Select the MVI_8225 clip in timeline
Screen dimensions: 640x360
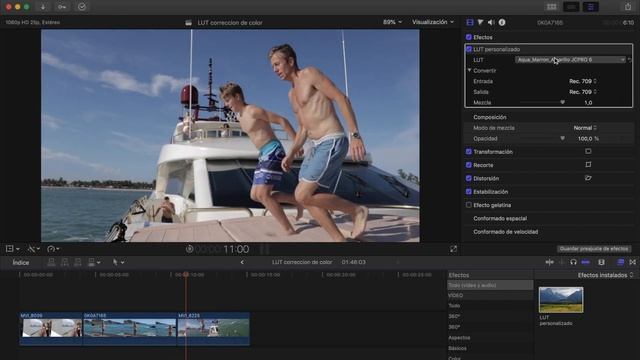[213, 329]
